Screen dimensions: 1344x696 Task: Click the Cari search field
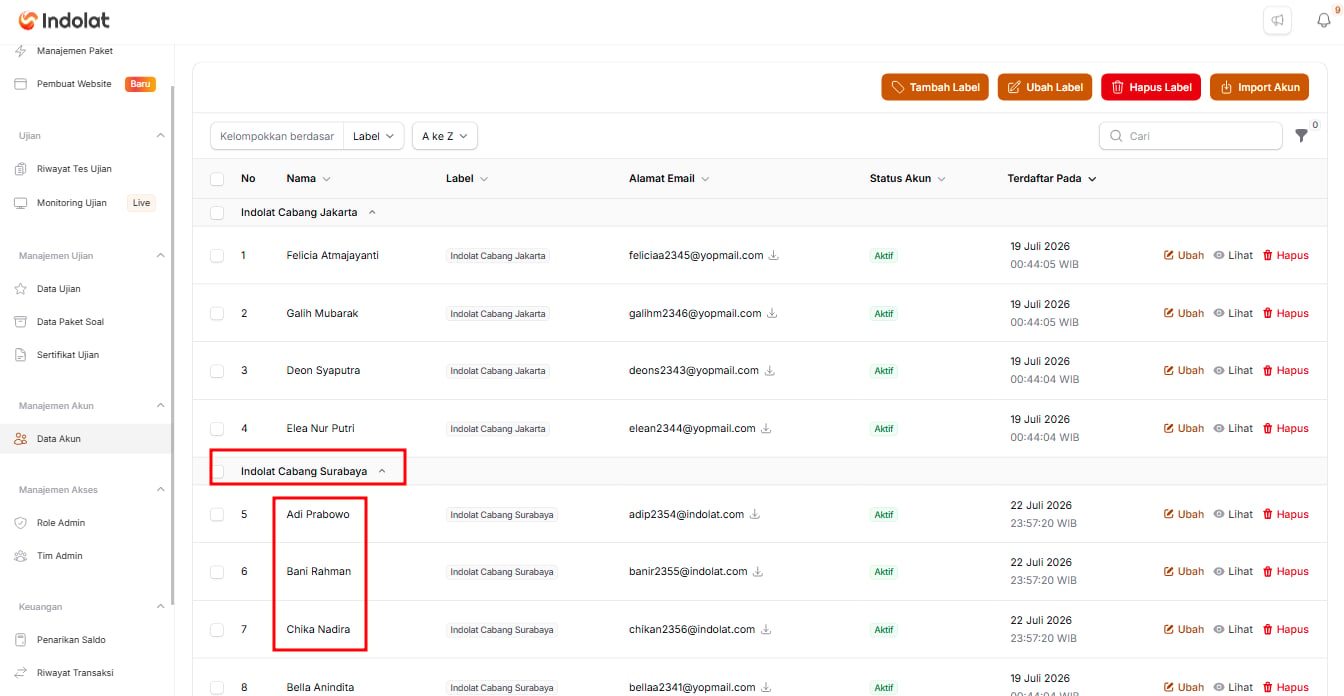1191,136
